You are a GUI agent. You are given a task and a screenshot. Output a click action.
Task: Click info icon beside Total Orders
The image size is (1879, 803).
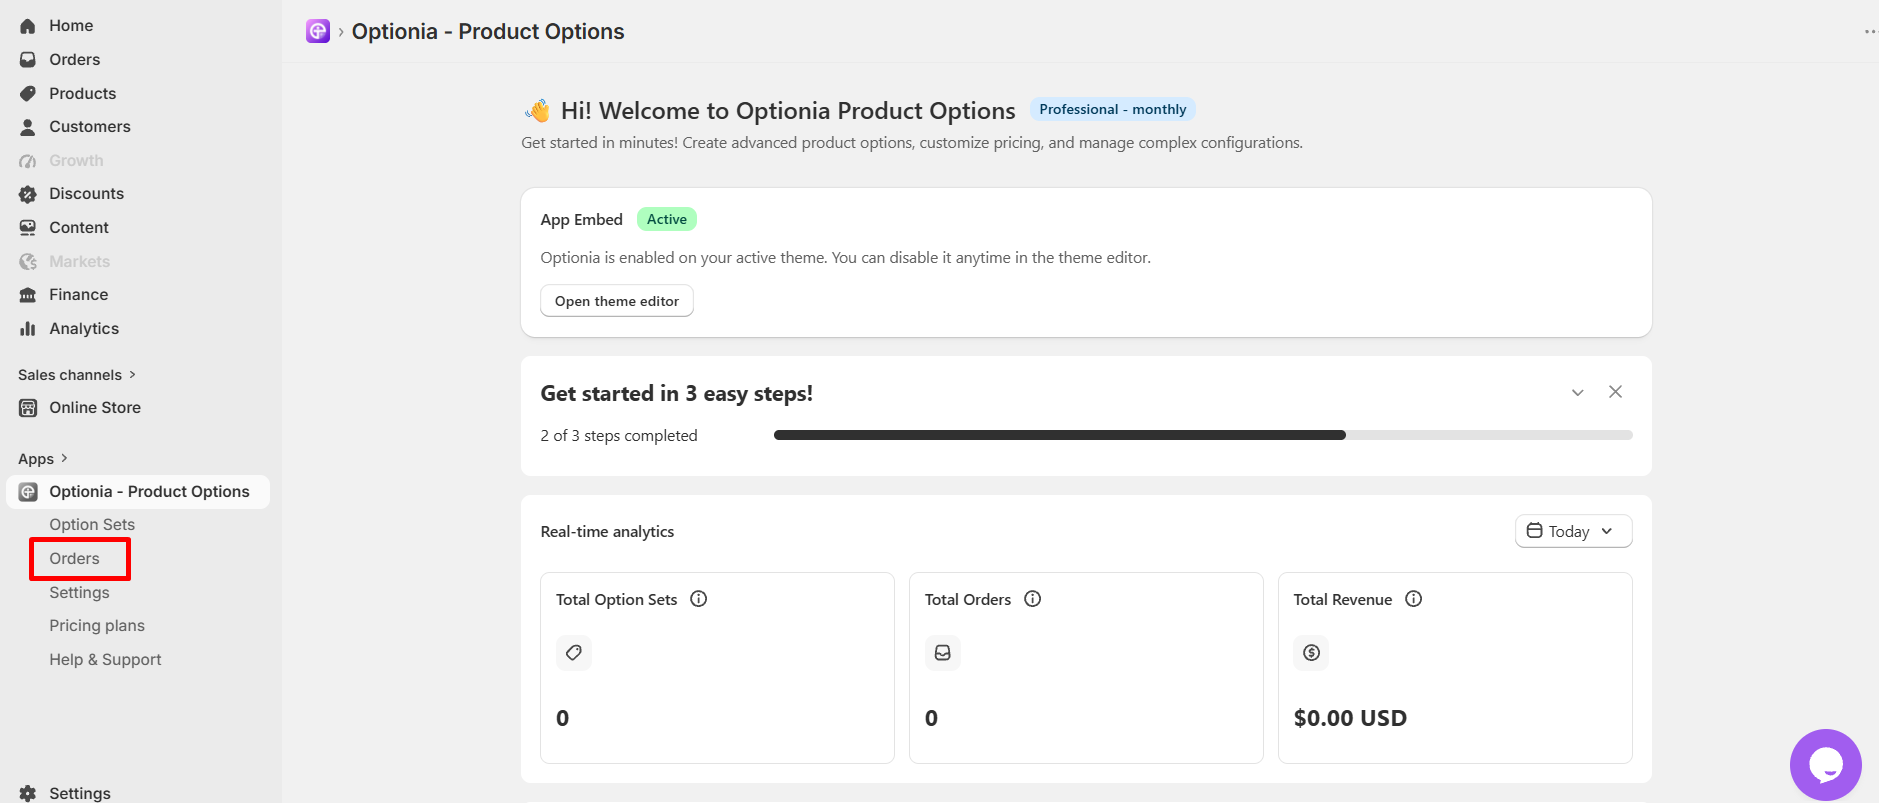(1033, 599)
